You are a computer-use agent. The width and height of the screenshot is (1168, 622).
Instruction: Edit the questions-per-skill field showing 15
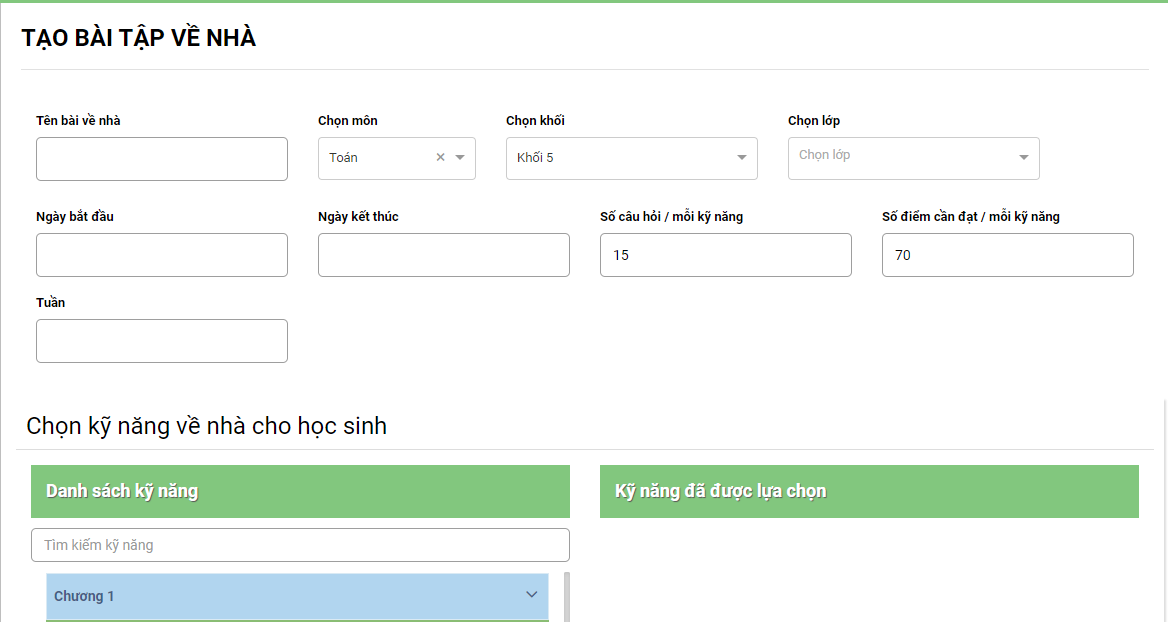(726, 255)
